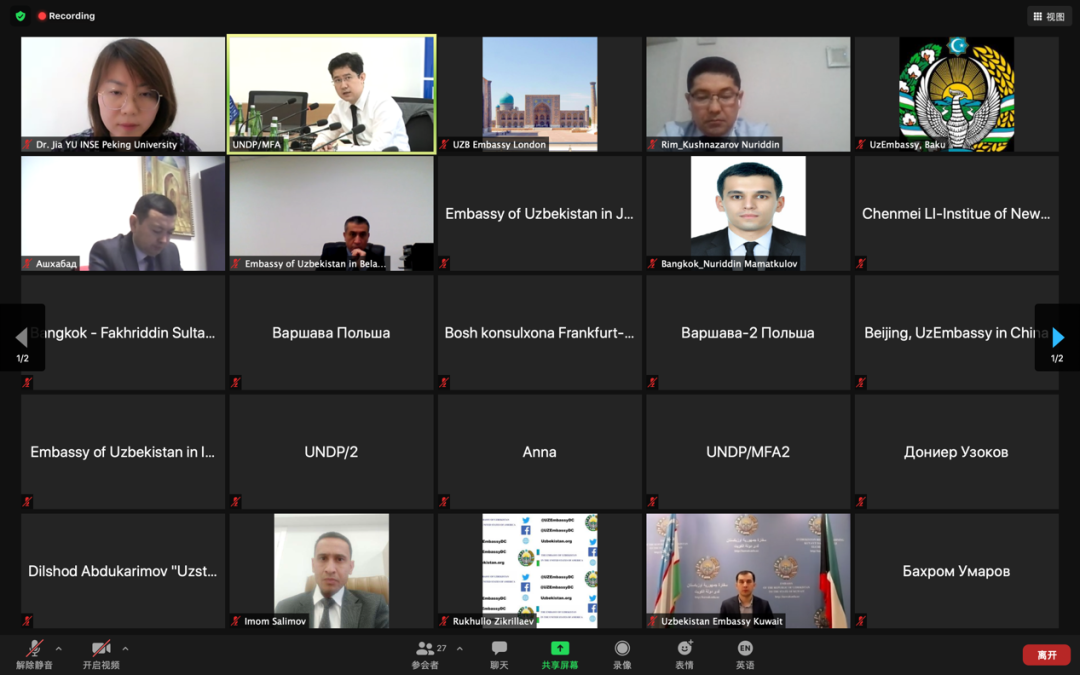
Task: Select the Anna participant tile
Action: [540, 452]
